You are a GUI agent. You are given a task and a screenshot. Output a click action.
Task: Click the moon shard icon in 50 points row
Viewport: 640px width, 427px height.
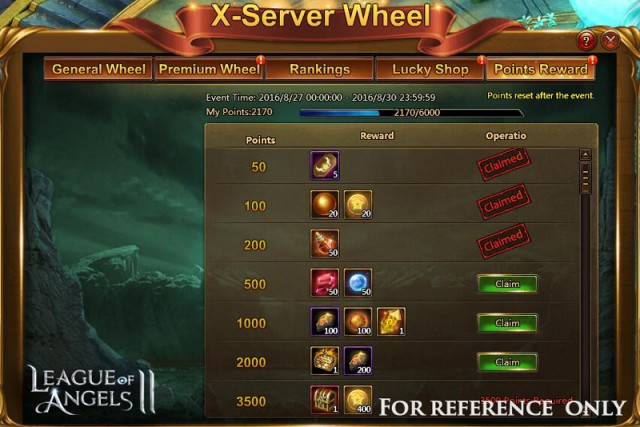point(324,166)
